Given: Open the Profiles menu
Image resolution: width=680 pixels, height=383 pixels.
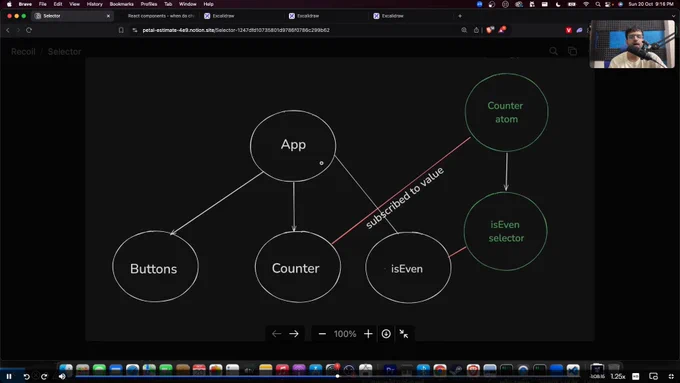Looking at the screenshot, I should (149, 4).
